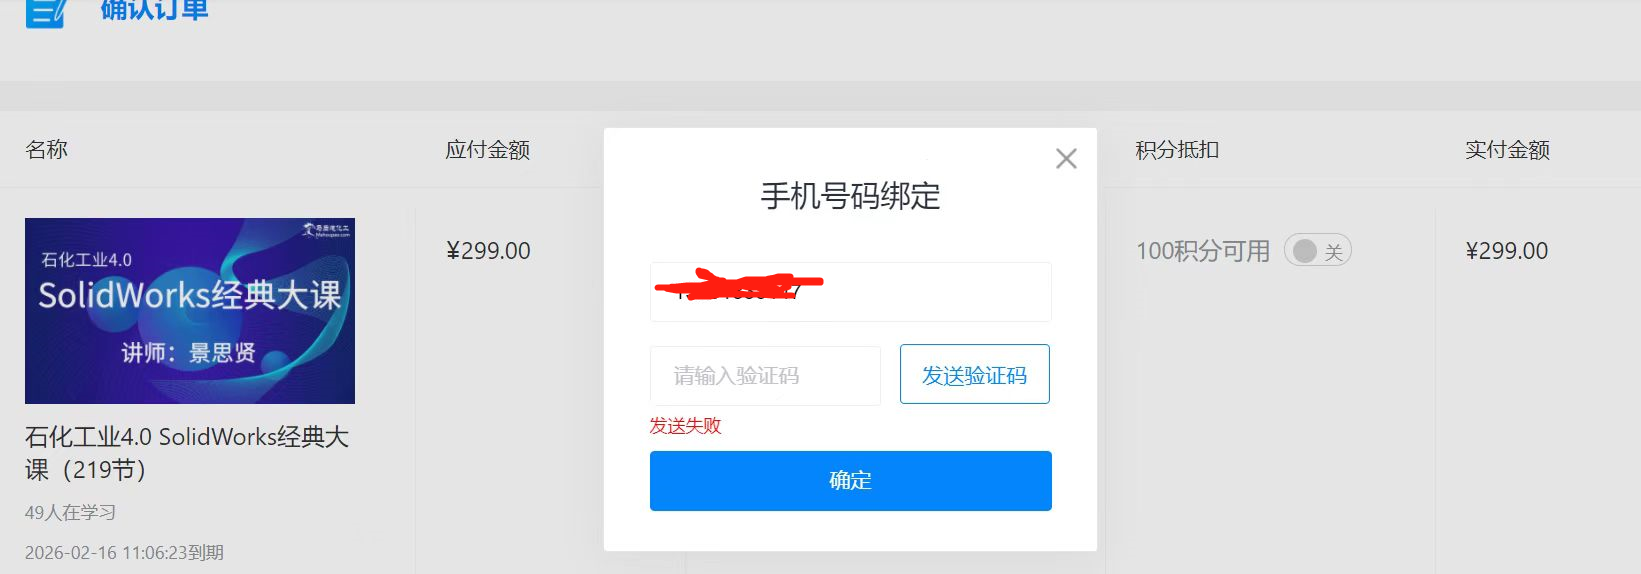Click the 积分抵扣 column header

(x=1177, y=150)
